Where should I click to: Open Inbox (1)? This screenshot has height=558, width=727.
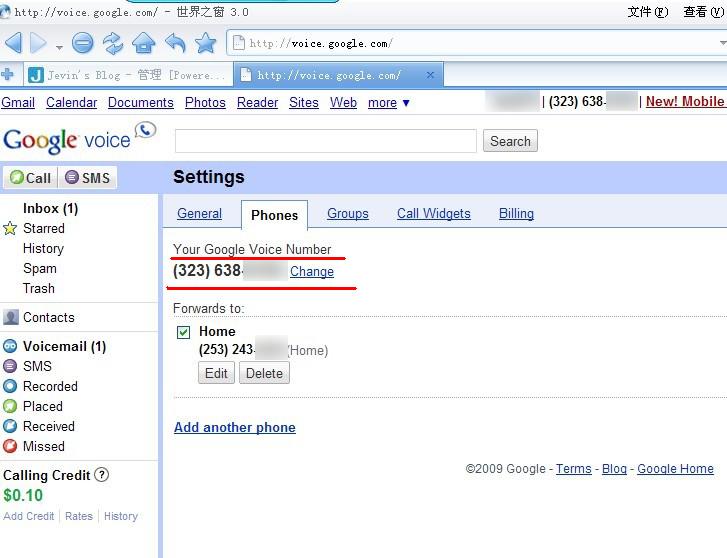(51, 208)
